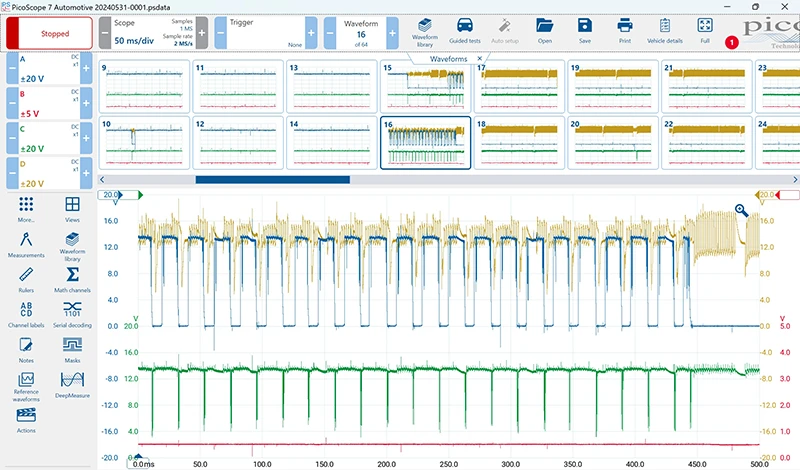Increase Channel A range

pyautogui.click(x=86, y=68)
